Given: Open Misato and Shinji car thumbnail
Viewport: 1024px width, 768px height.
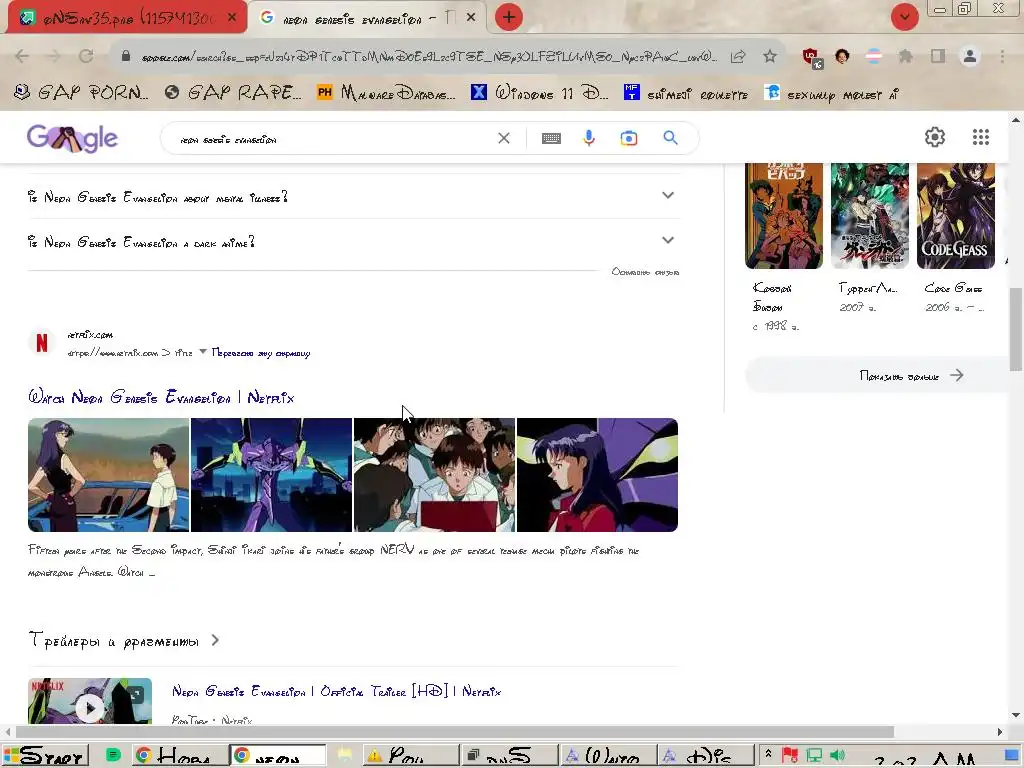Looking at the screenshot, I should point(108,475).
